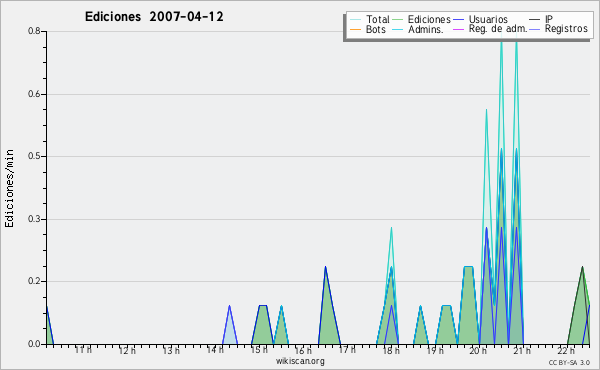Click the Ediciones/min axis title
The image size is (600, 370).
[9, 189]
